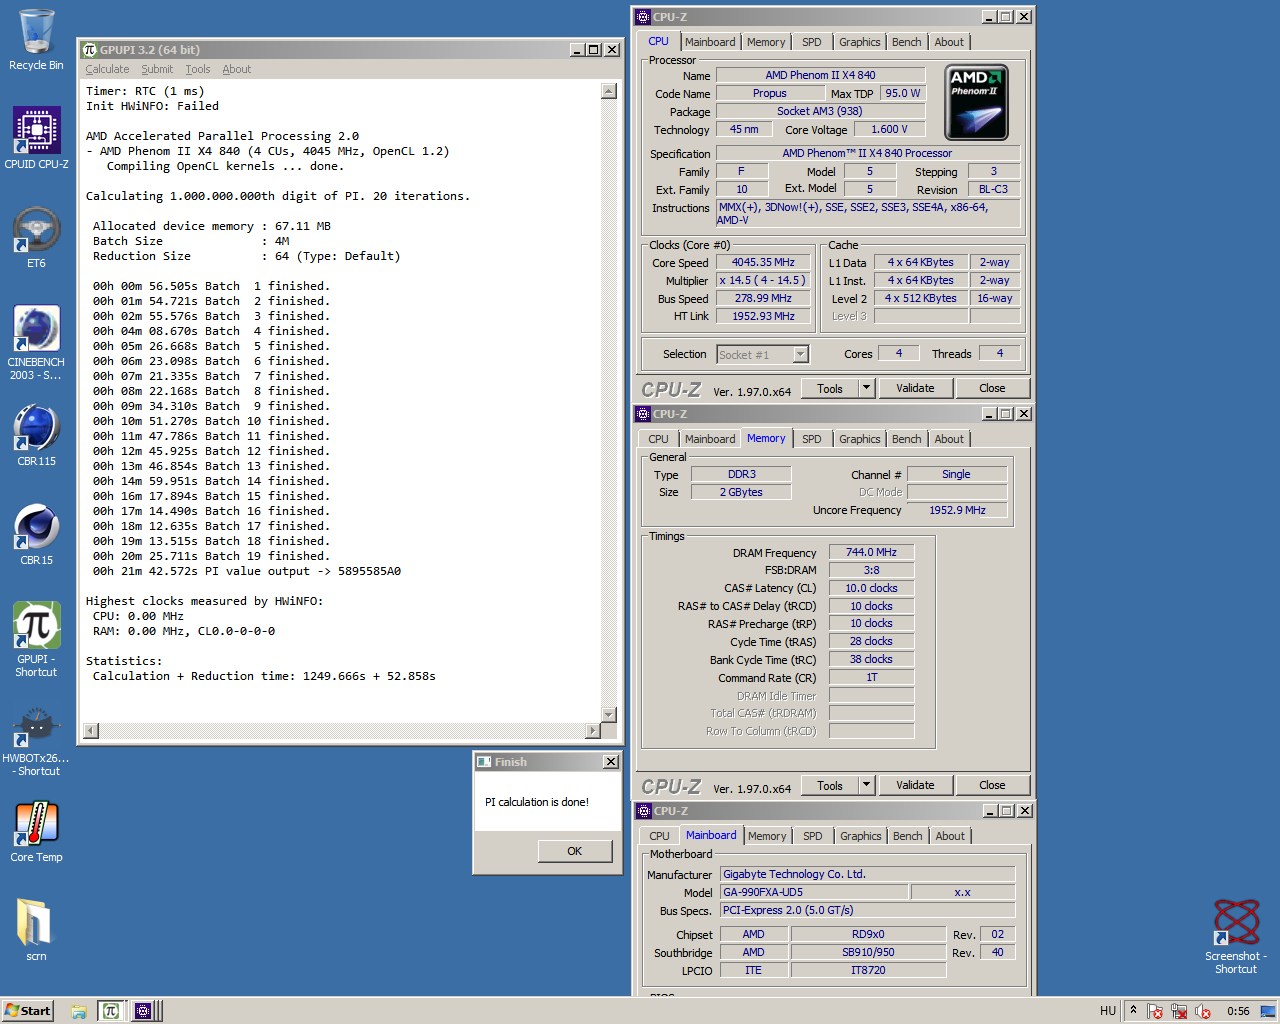Click Close button in Memory CPU-Z window
Screen dimensions: 1280x1024
(992, 785)
